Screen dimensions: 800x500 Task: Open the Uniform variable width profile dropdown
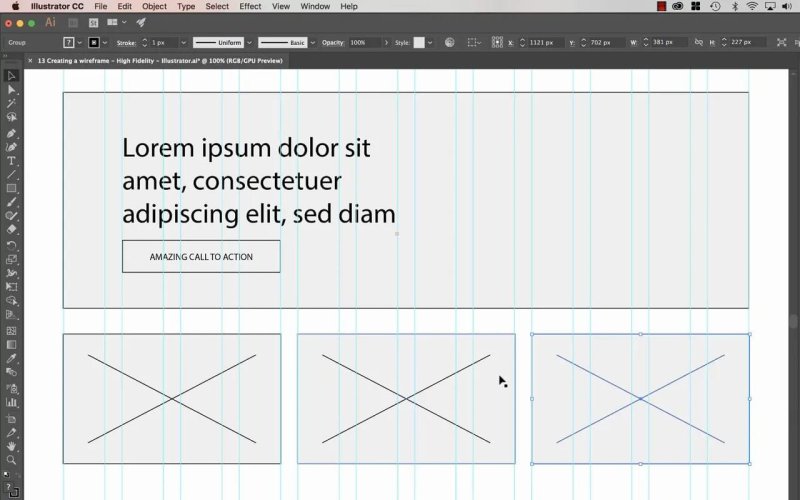pyautogui.click(x=249, y=43)
